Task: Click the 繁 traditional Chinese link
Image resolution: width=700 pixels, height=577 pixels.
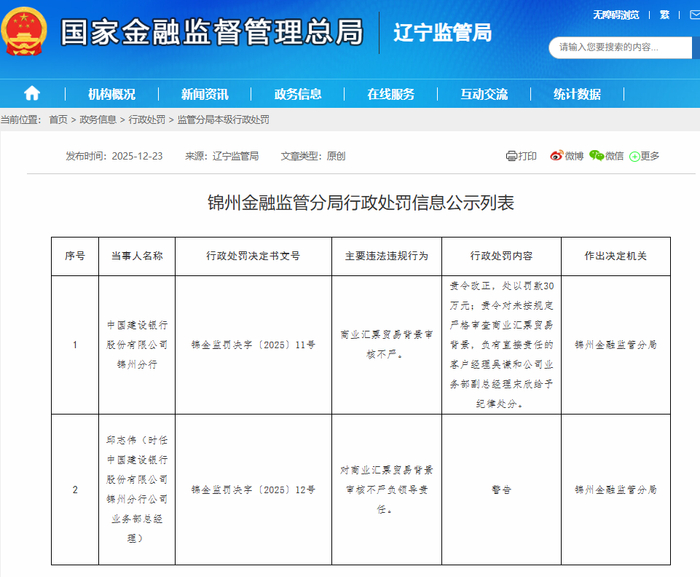Action: pos(664,15)
